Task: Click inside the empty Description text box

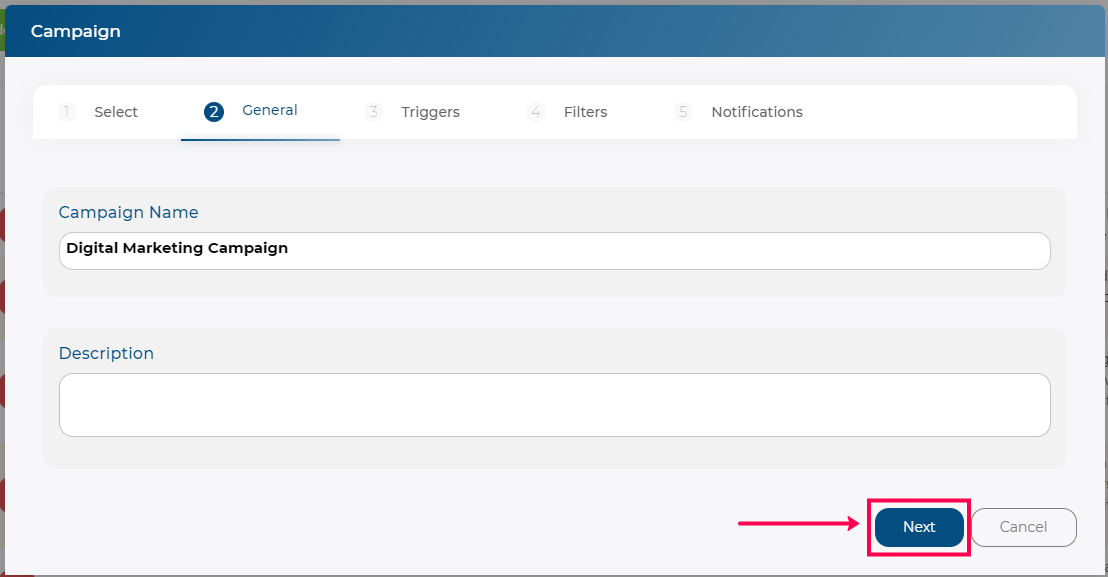Action: click(555, 405)
